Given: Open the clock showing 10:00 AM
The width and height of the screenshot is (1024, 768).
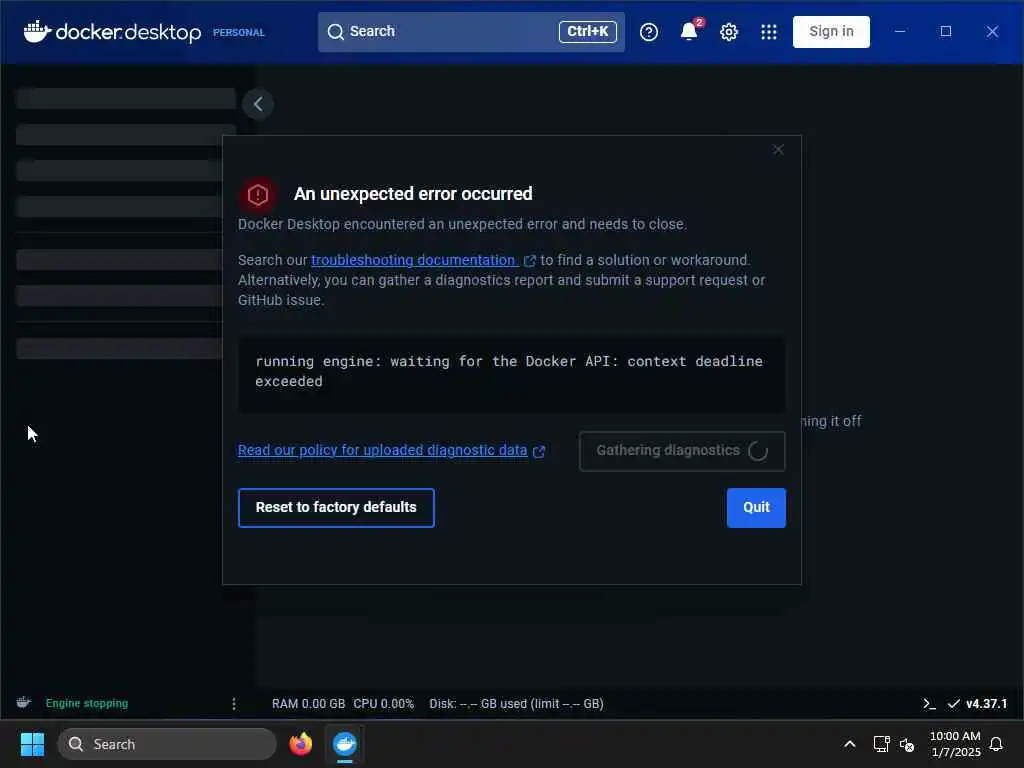Looking at the screenshot, I should [955, 744].
